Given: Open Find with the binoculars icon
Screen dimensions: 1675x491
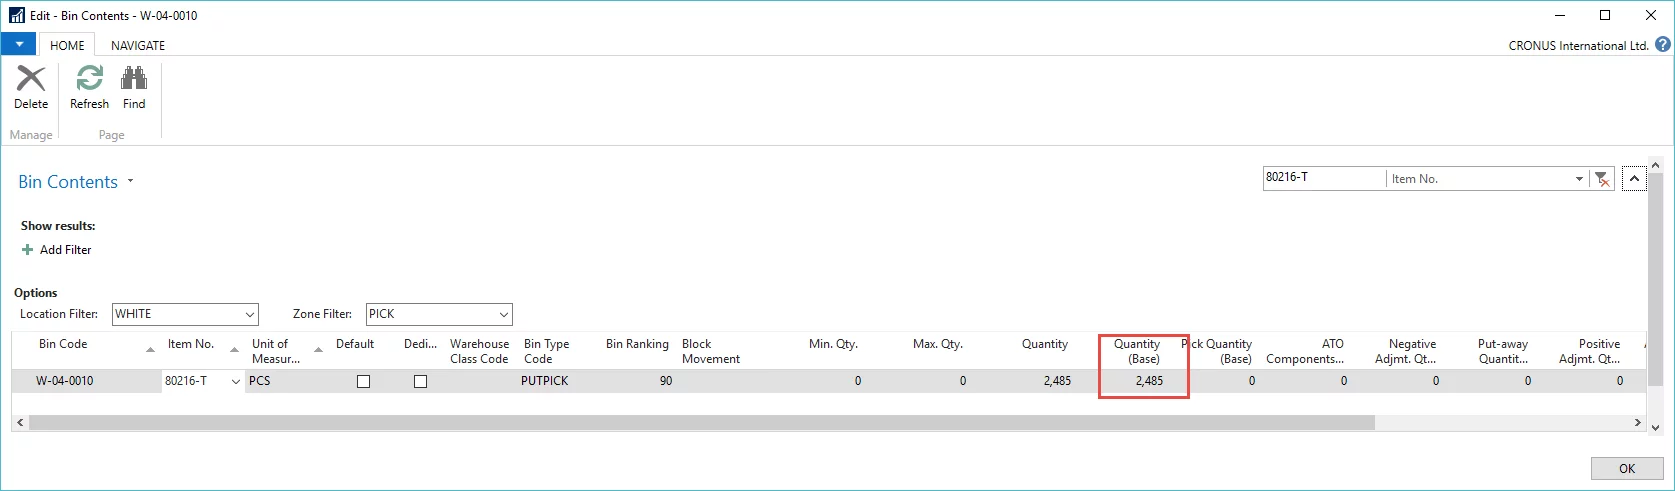Looking at the screenshot, I should 134,78.
